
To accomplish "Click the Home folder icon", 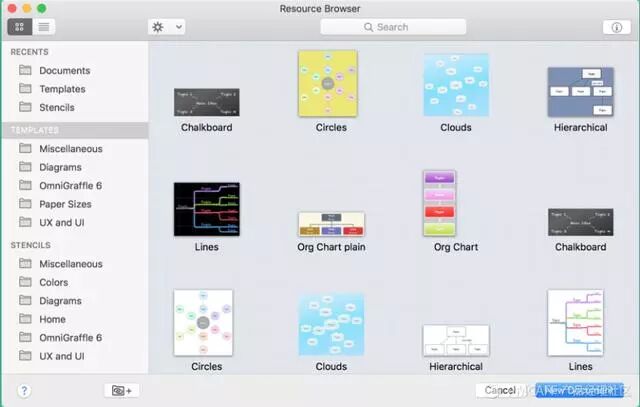I will [x=25, y=318].
